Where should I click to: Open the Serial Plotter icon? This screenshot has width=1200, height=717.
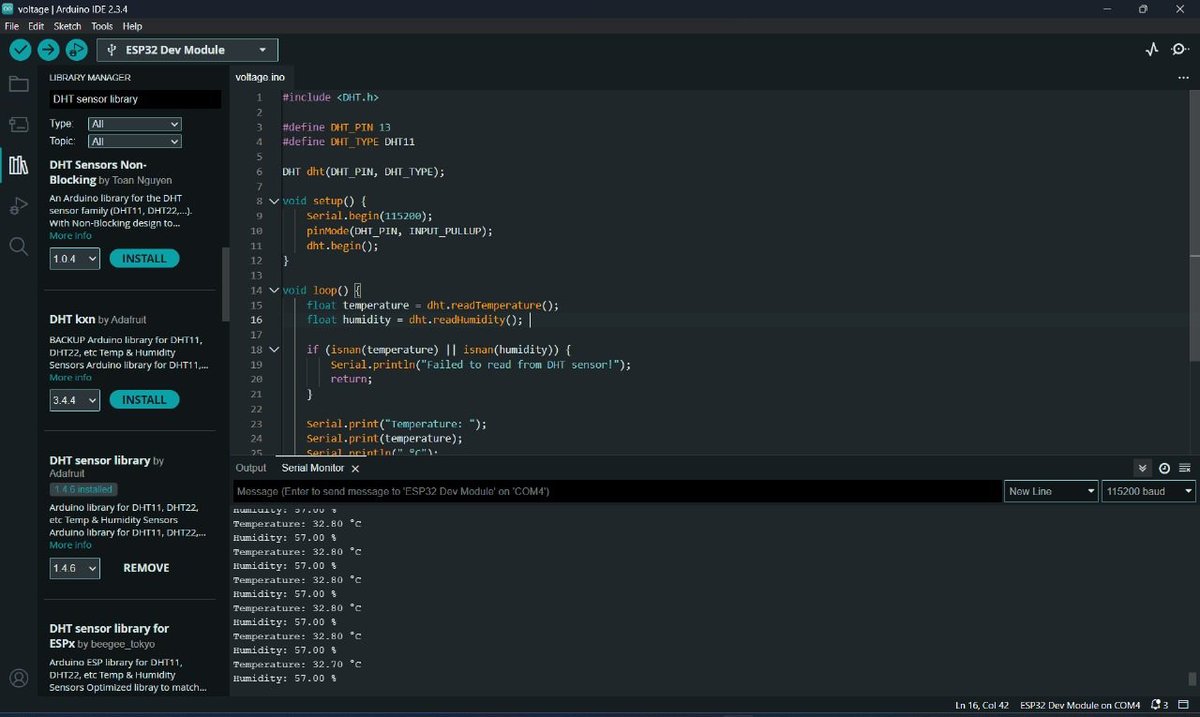click(1152, 50)
